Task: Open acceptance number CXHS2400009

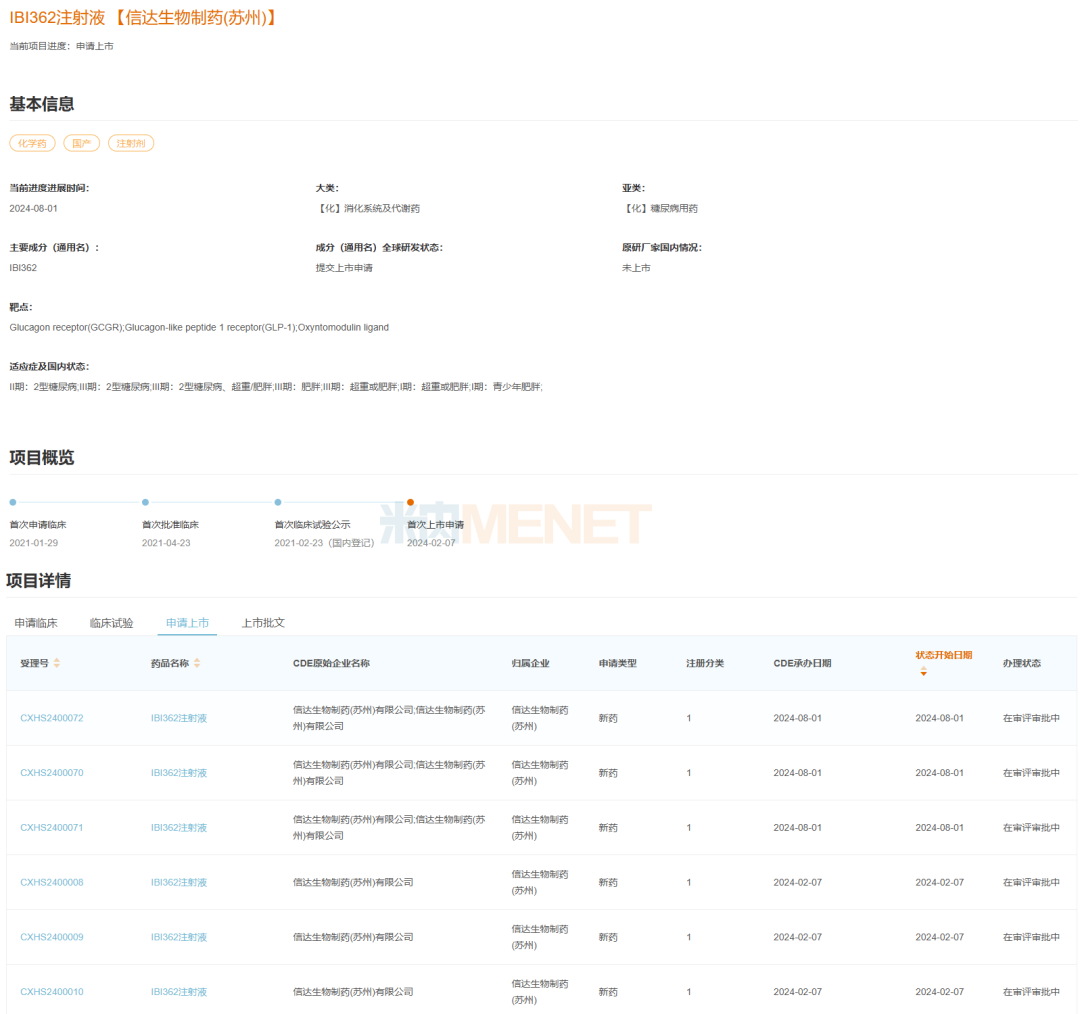Action: (x=52, y=937)
